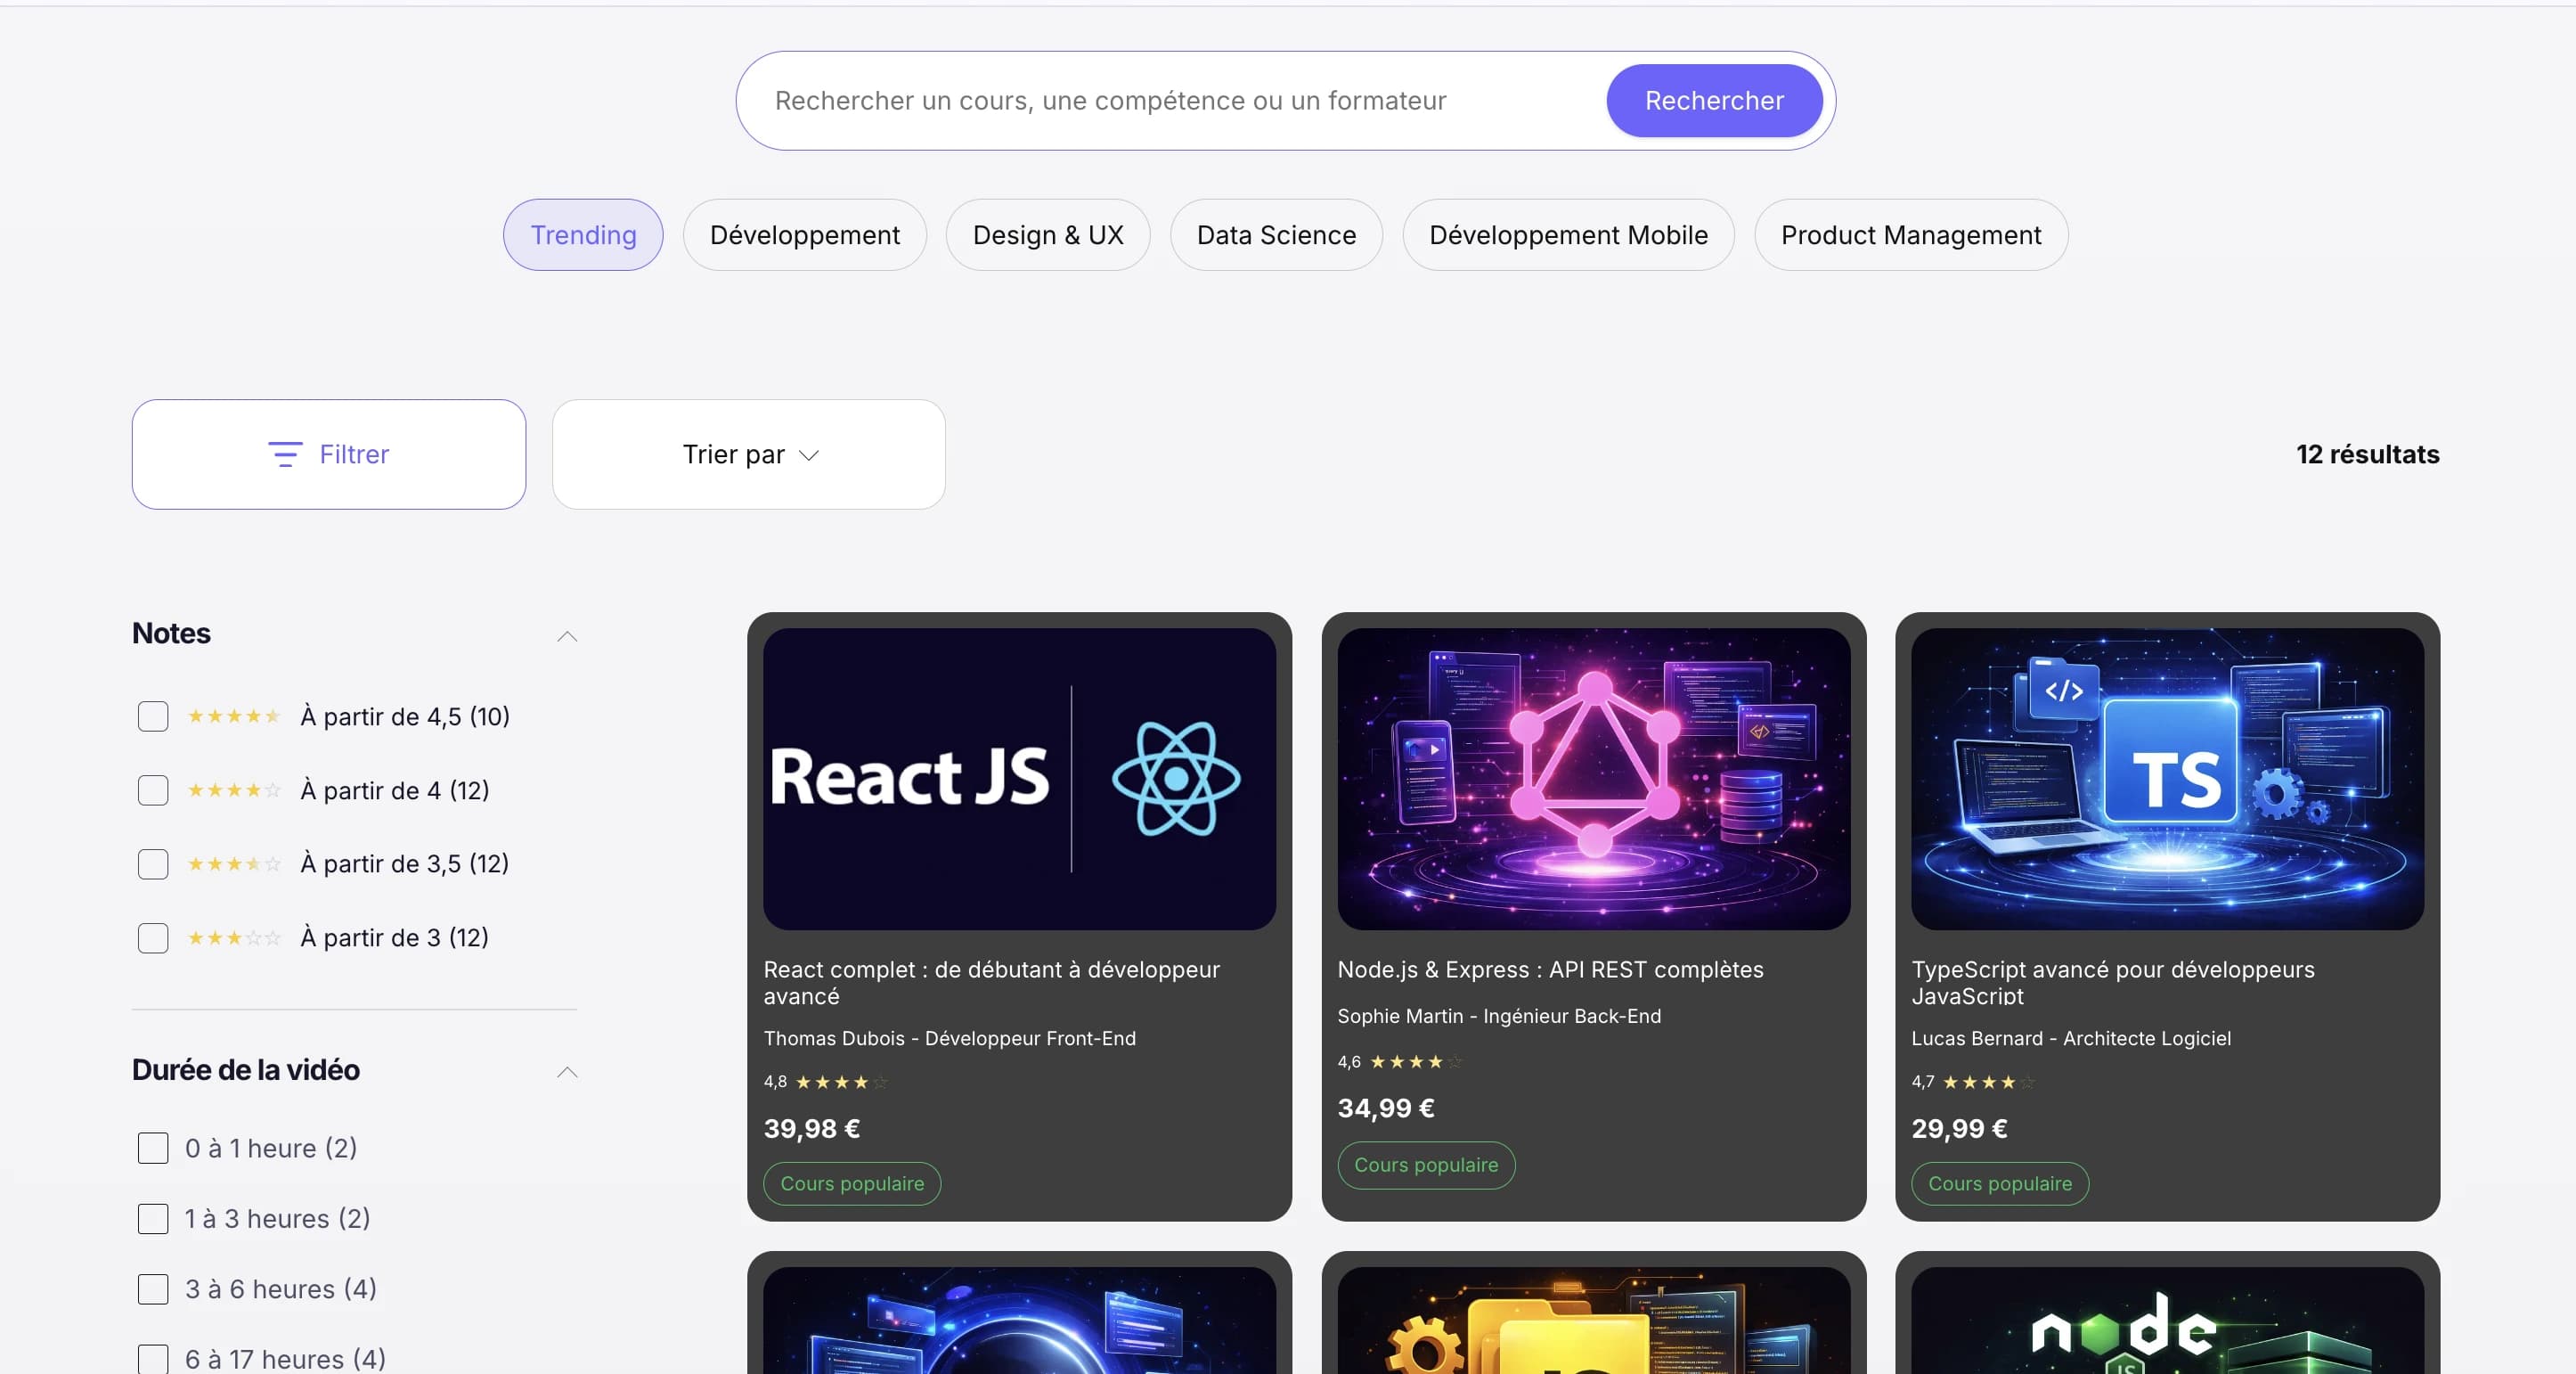Click the filter lines icon beside Filtrer
Viewport: 2576px width, 1374px height.
click(x=285, y=454)
